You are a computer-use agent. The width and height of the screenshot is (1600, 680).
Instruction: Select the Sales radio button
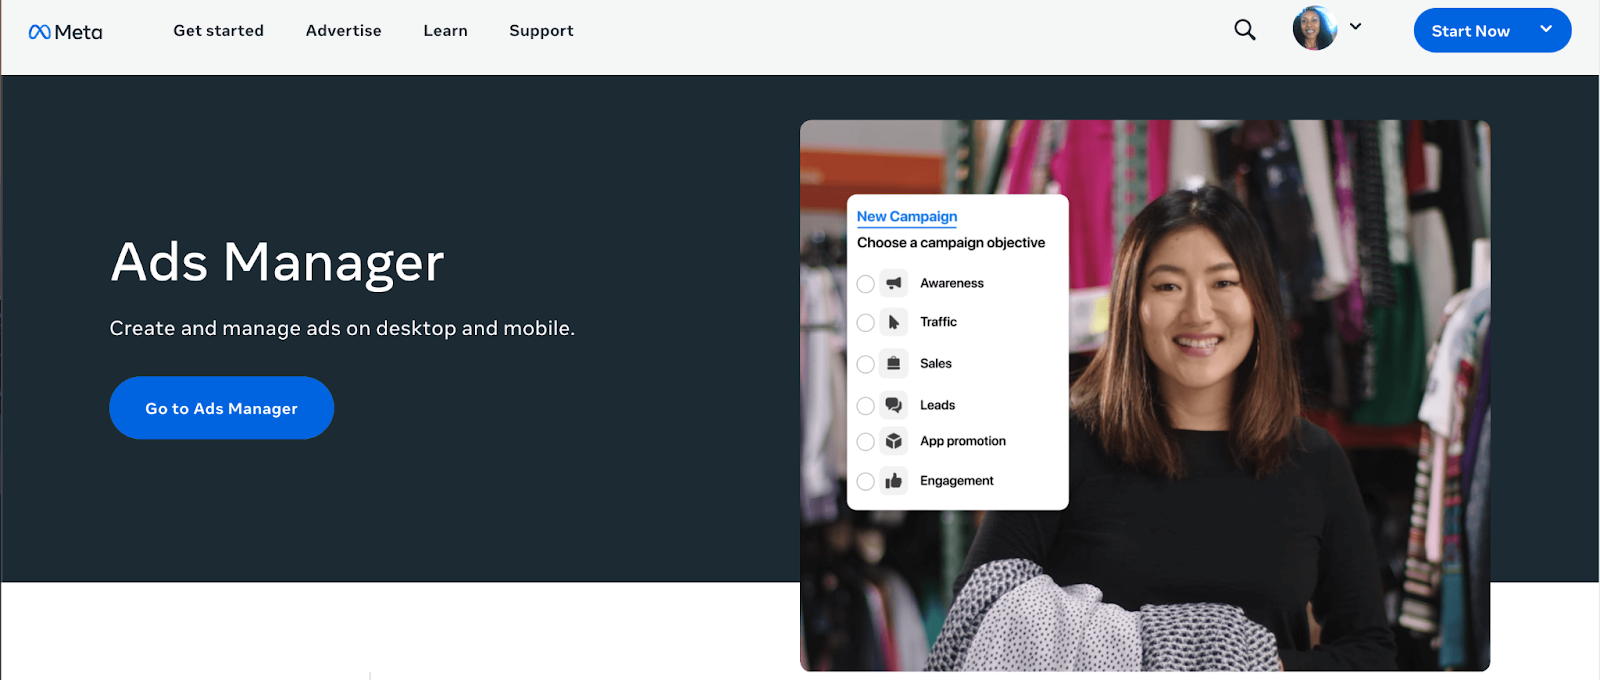tap(866, 364)
